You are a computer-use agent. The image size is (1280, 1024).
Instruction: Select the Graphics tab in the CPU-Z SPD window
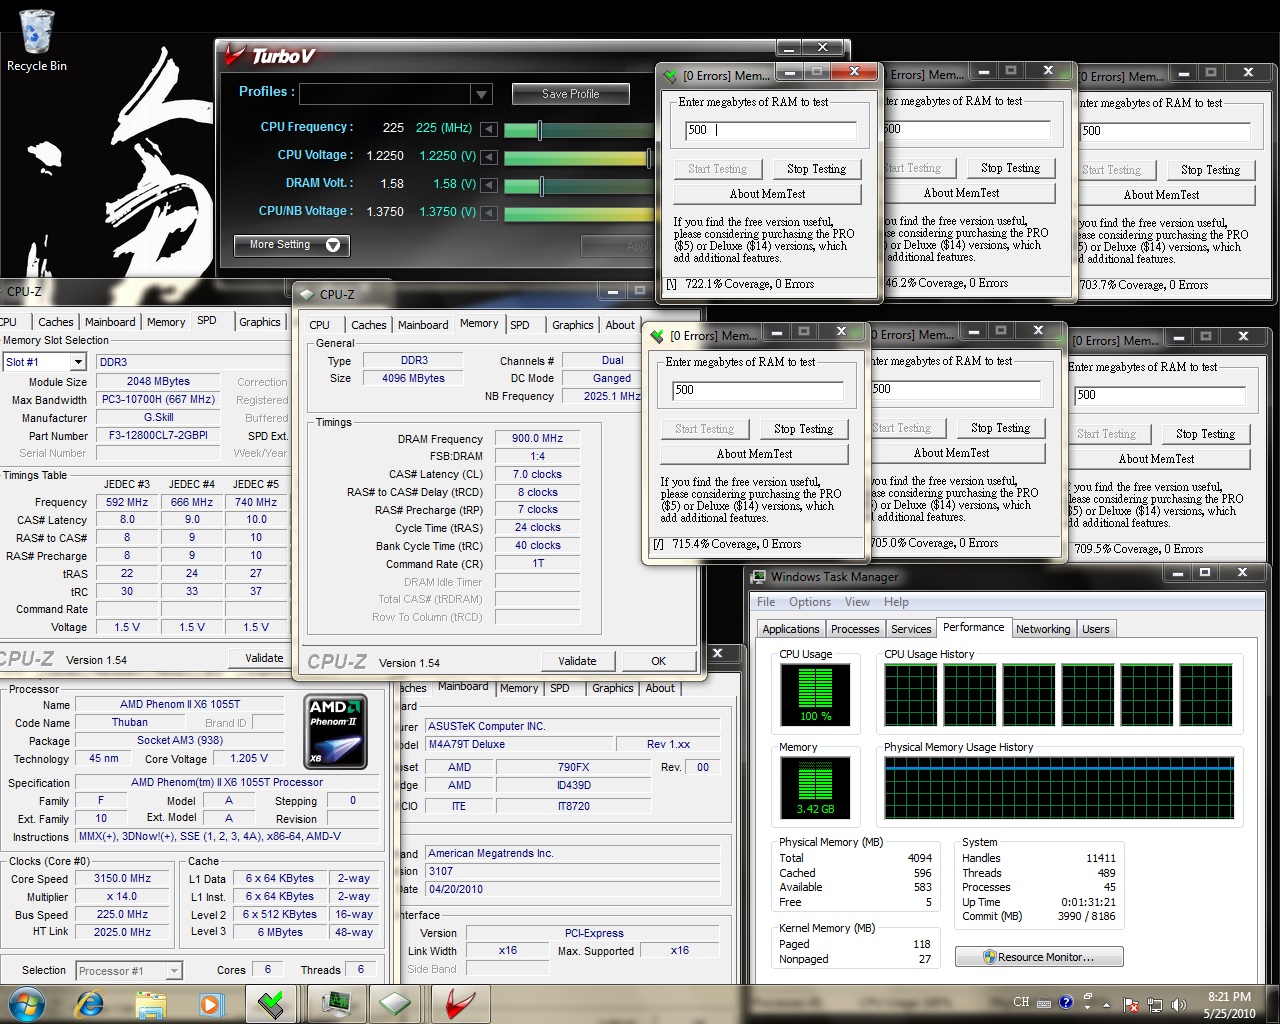259,322
